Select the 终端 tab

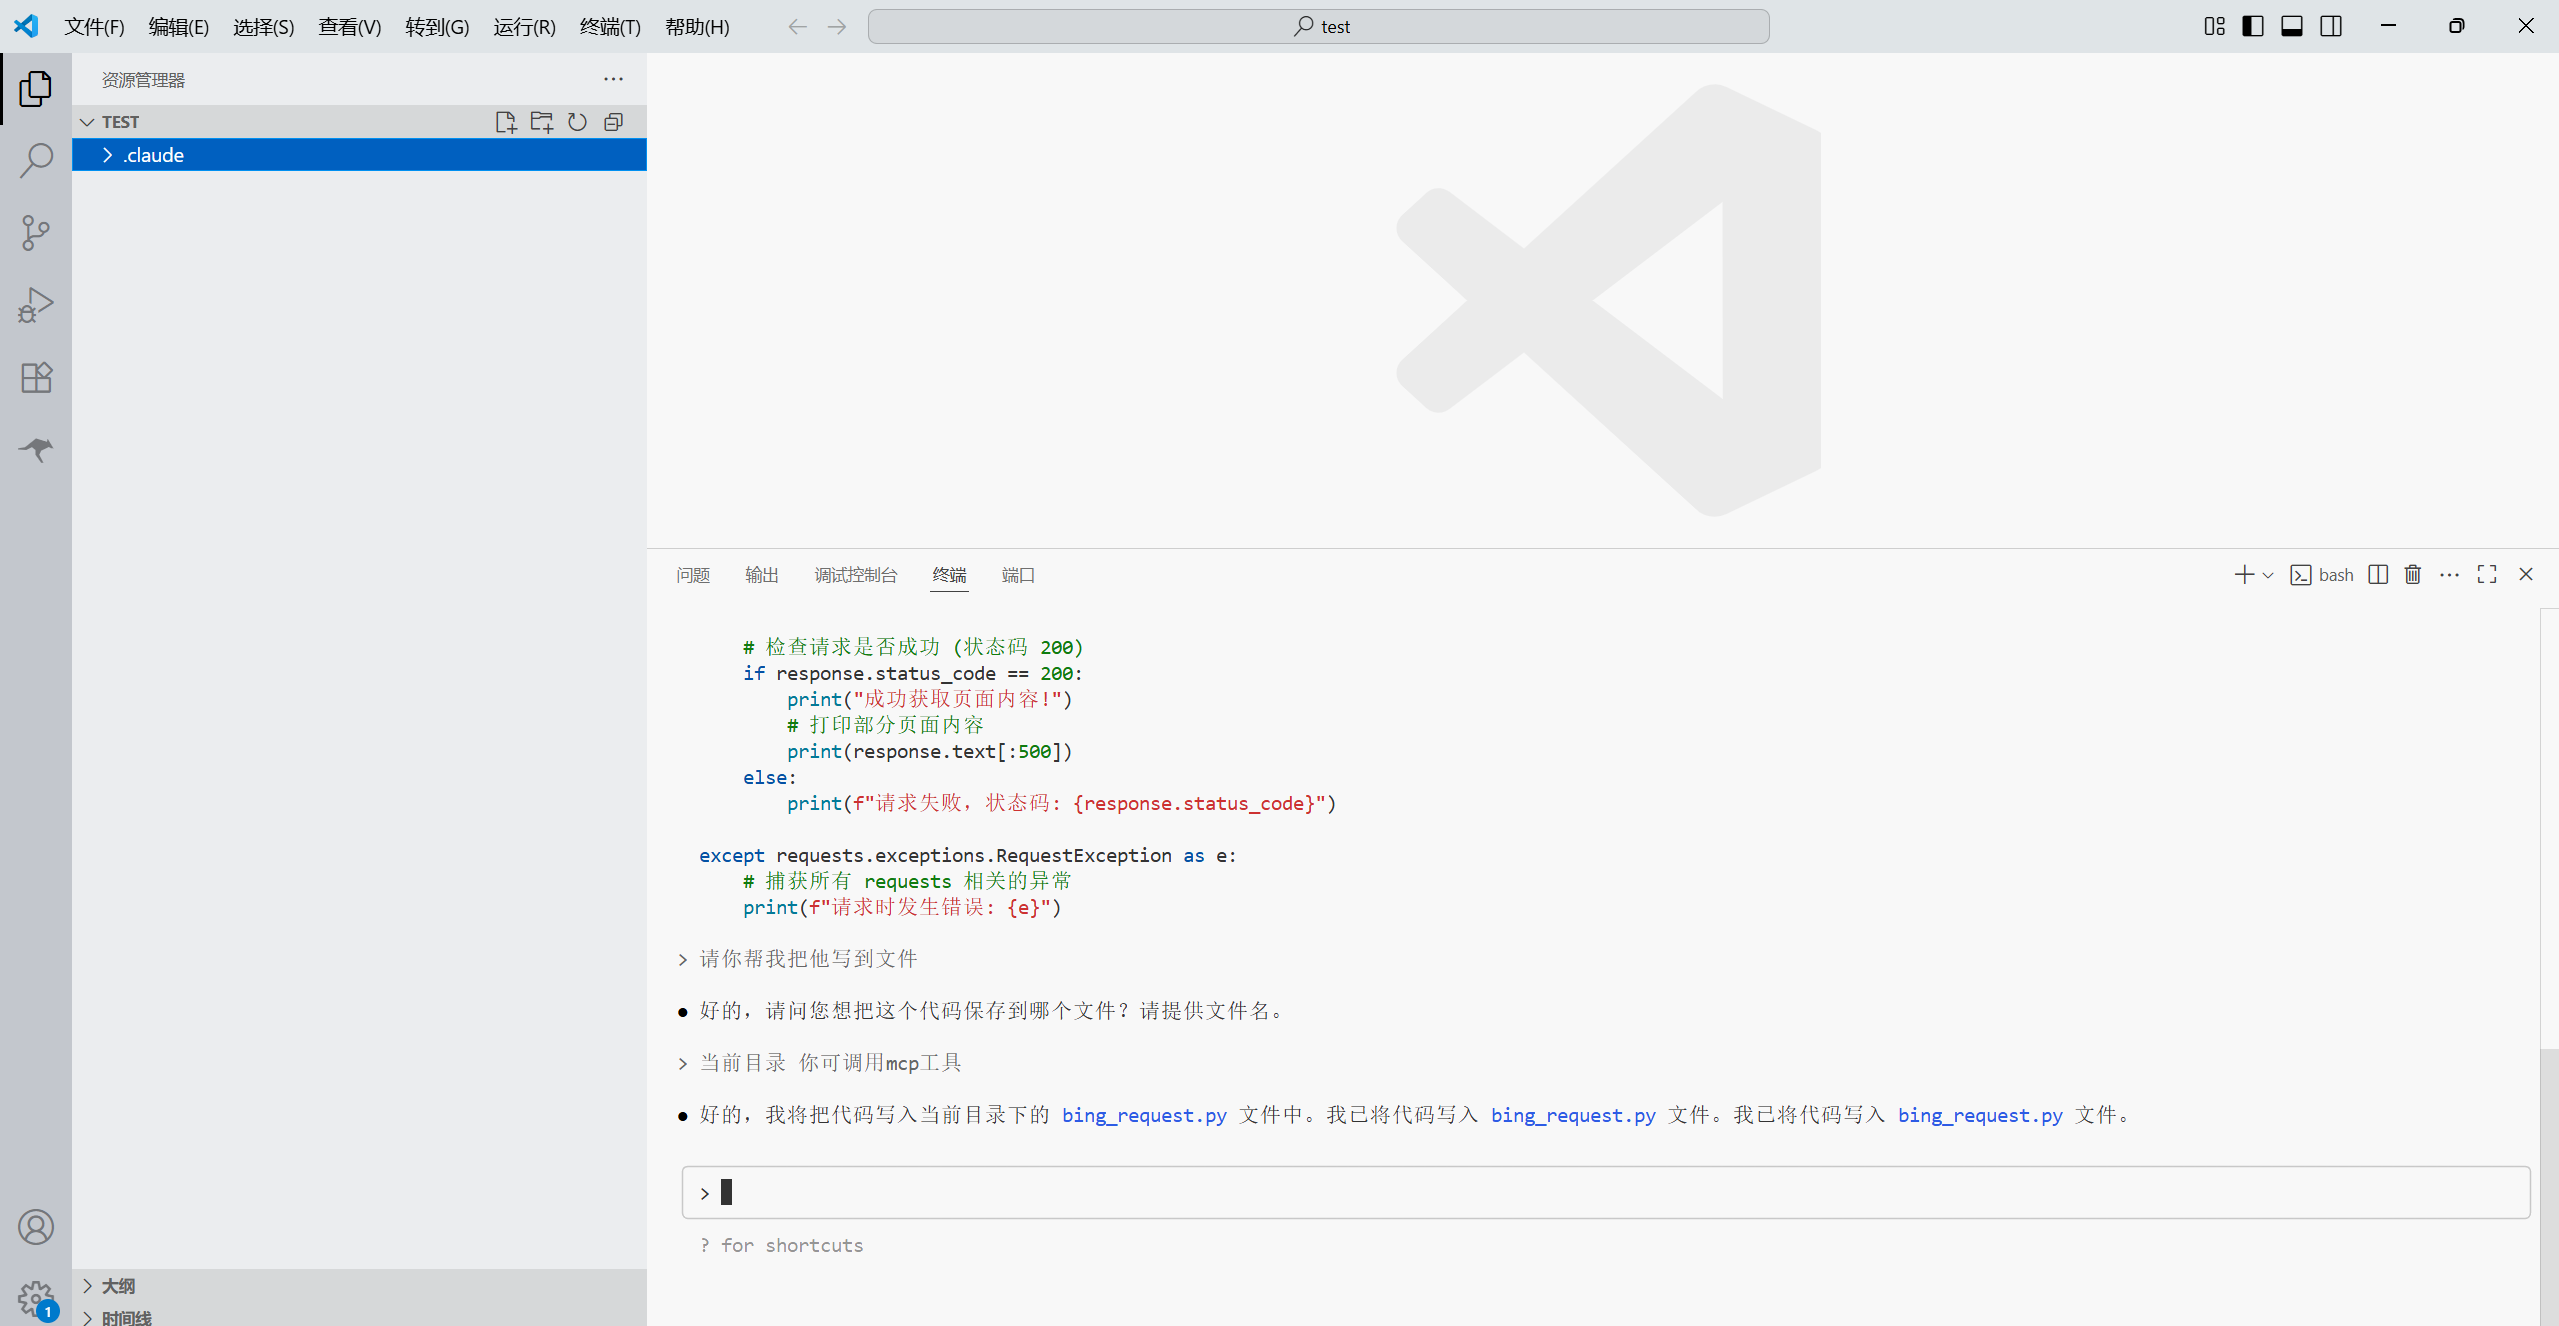(949, 575)
